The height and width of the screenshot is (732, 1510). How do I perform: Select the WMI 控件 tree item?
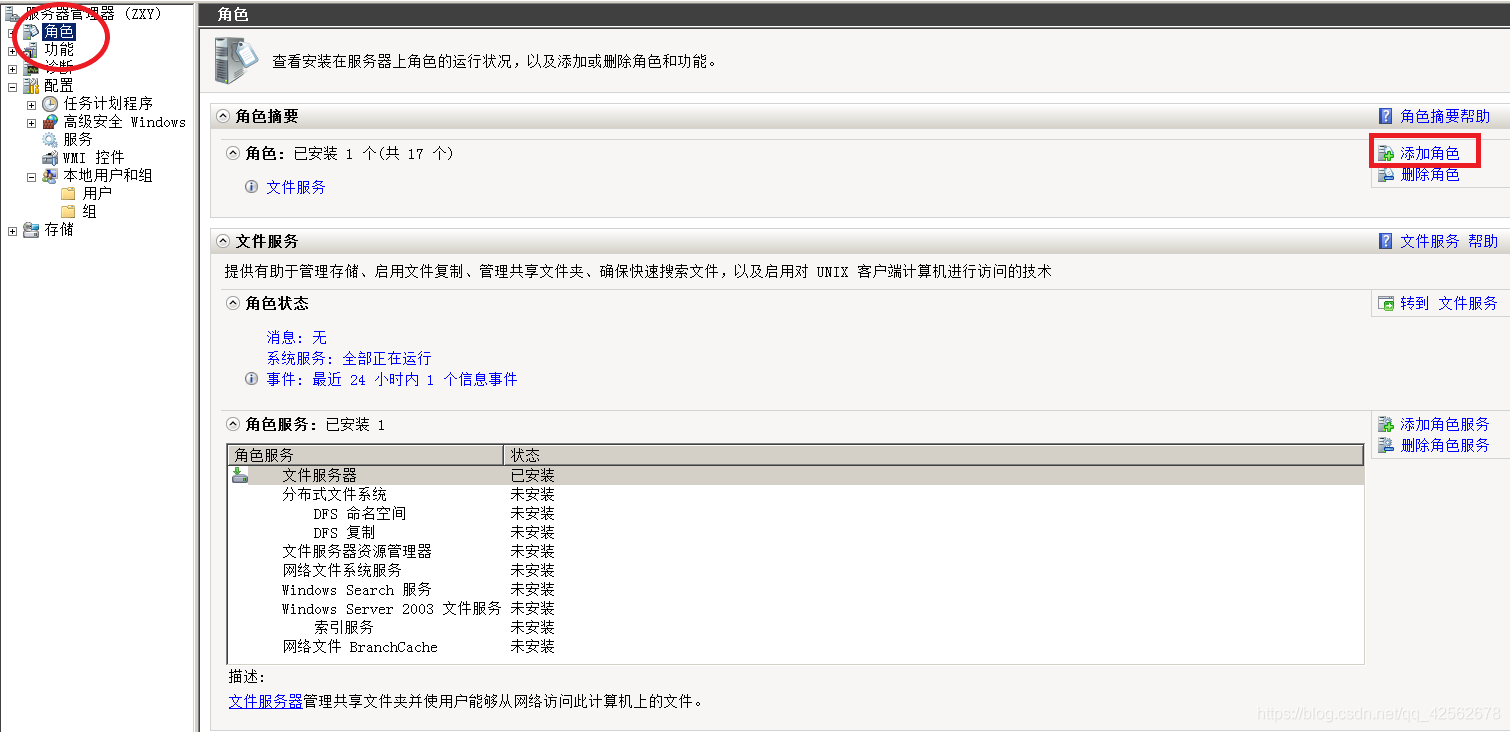click(93, 158)
